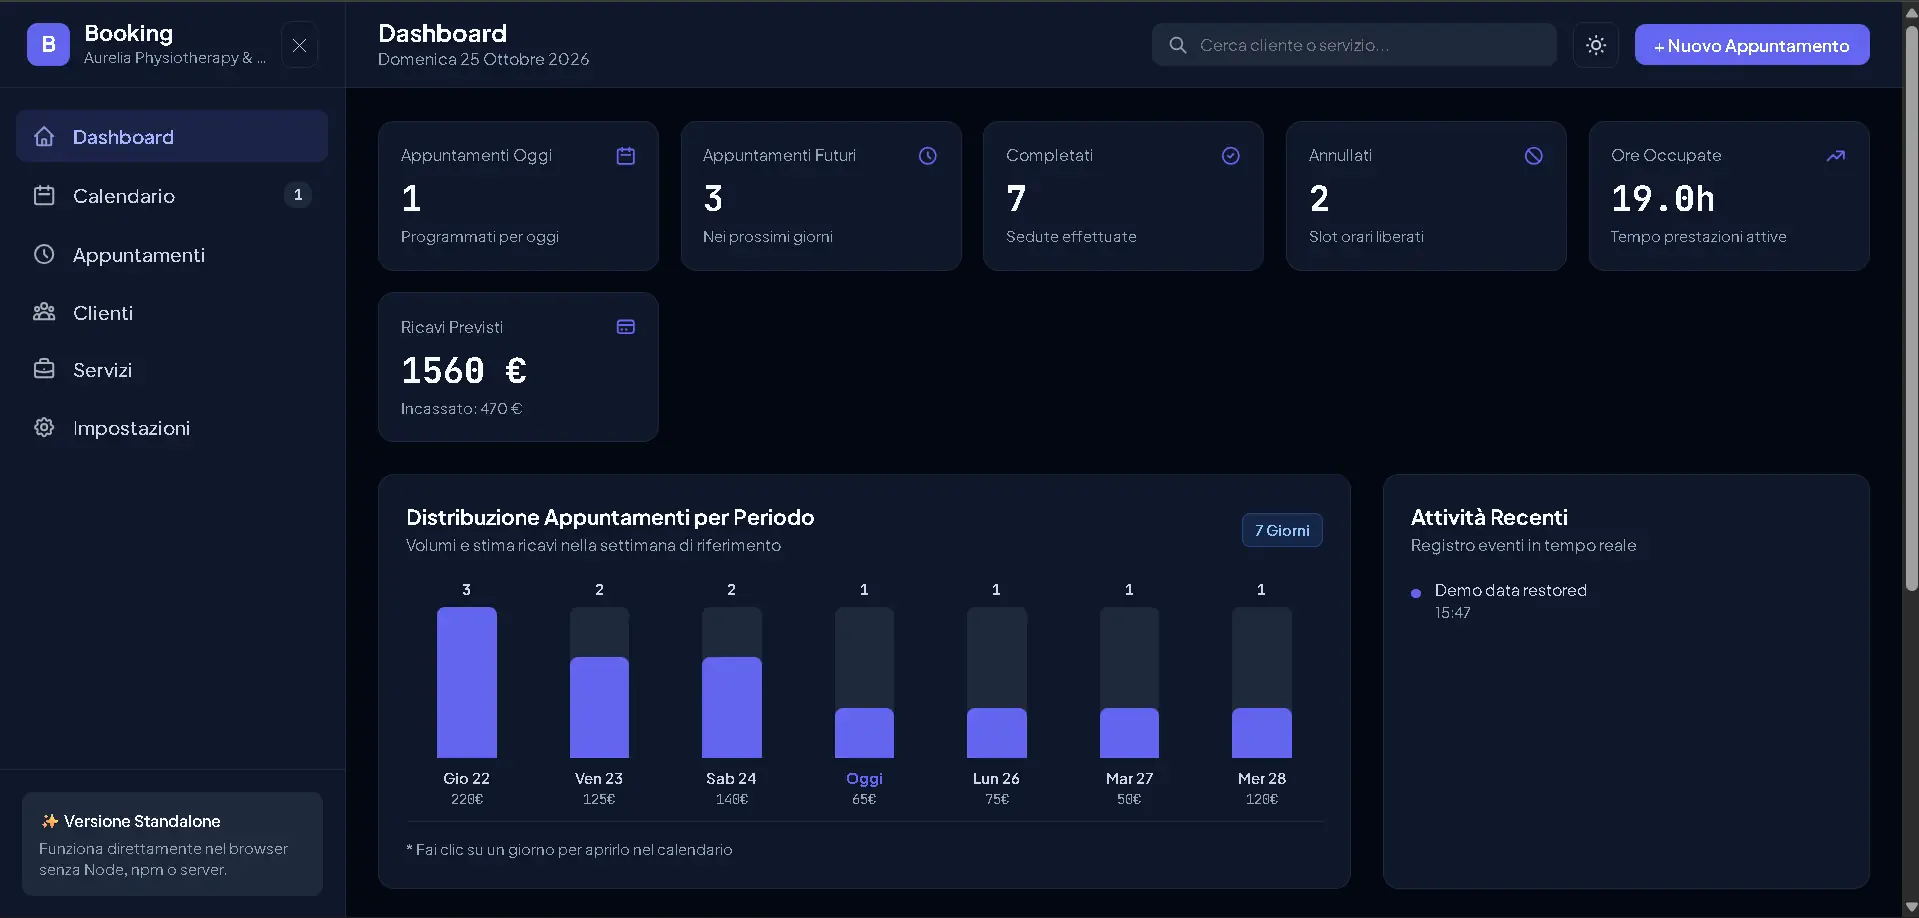Open the Clienti page

pos(172,313)
